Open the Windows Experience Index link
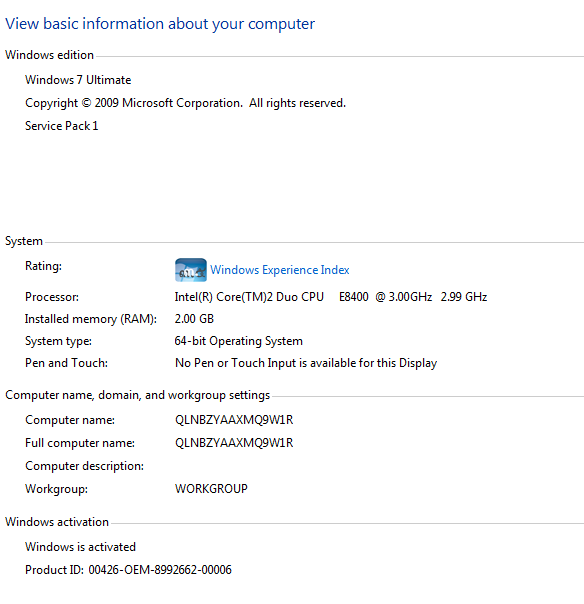The width and height of the screenshot is (584, 604). (x=280, y=270)
